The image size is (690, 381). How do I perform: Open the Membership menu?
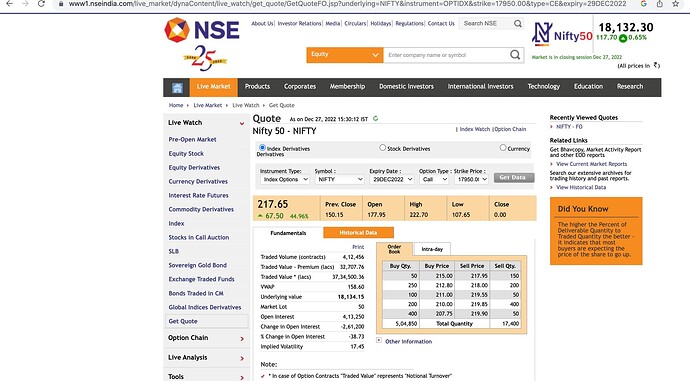coord(347,87)
